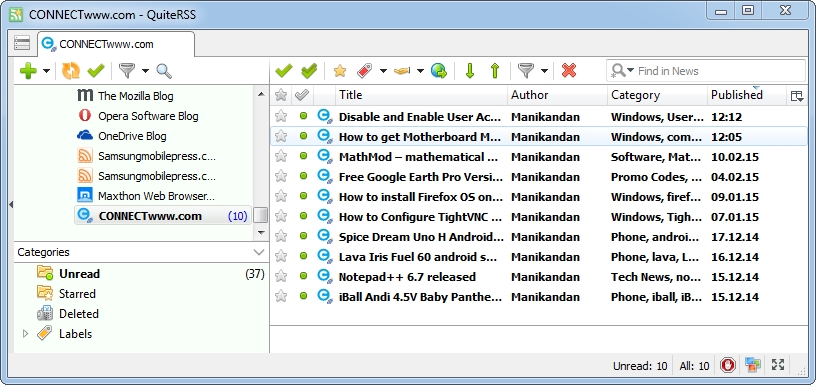Click the orange Update all feeds icon

[x=71, y=71]
